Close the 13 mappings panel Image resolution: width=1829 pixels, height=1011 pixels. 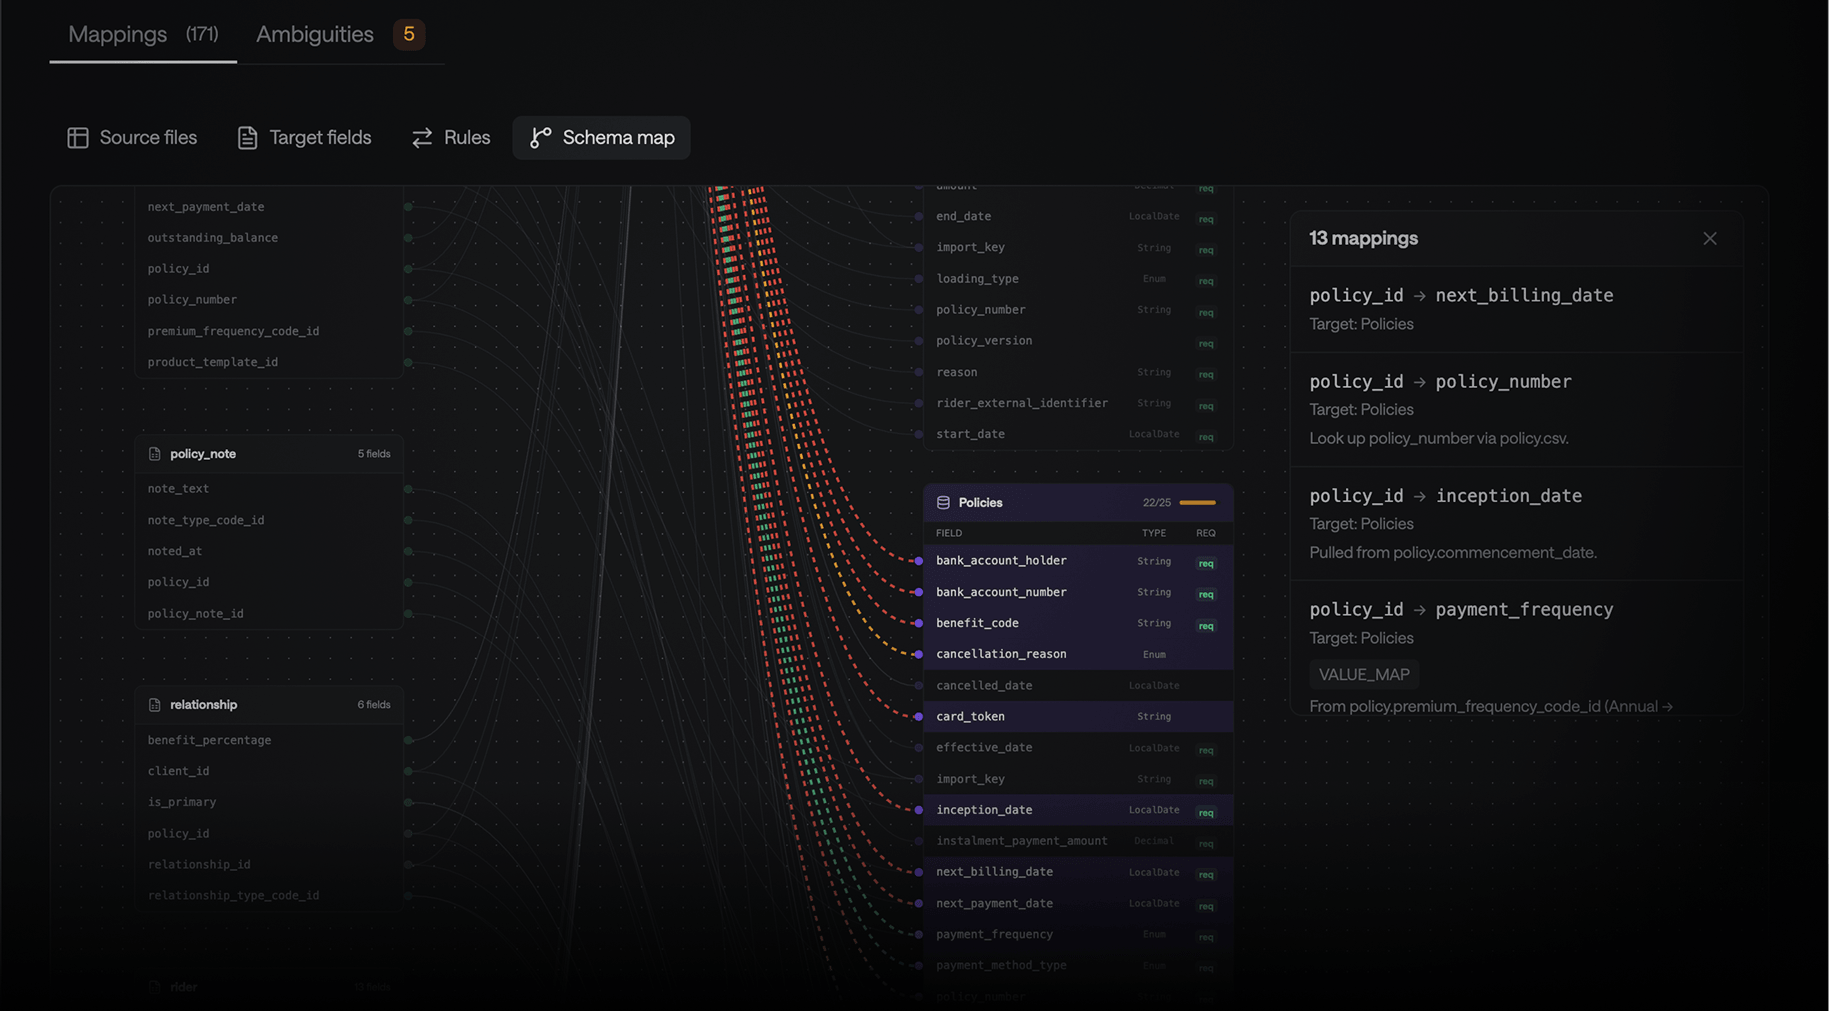point(1710,238)
